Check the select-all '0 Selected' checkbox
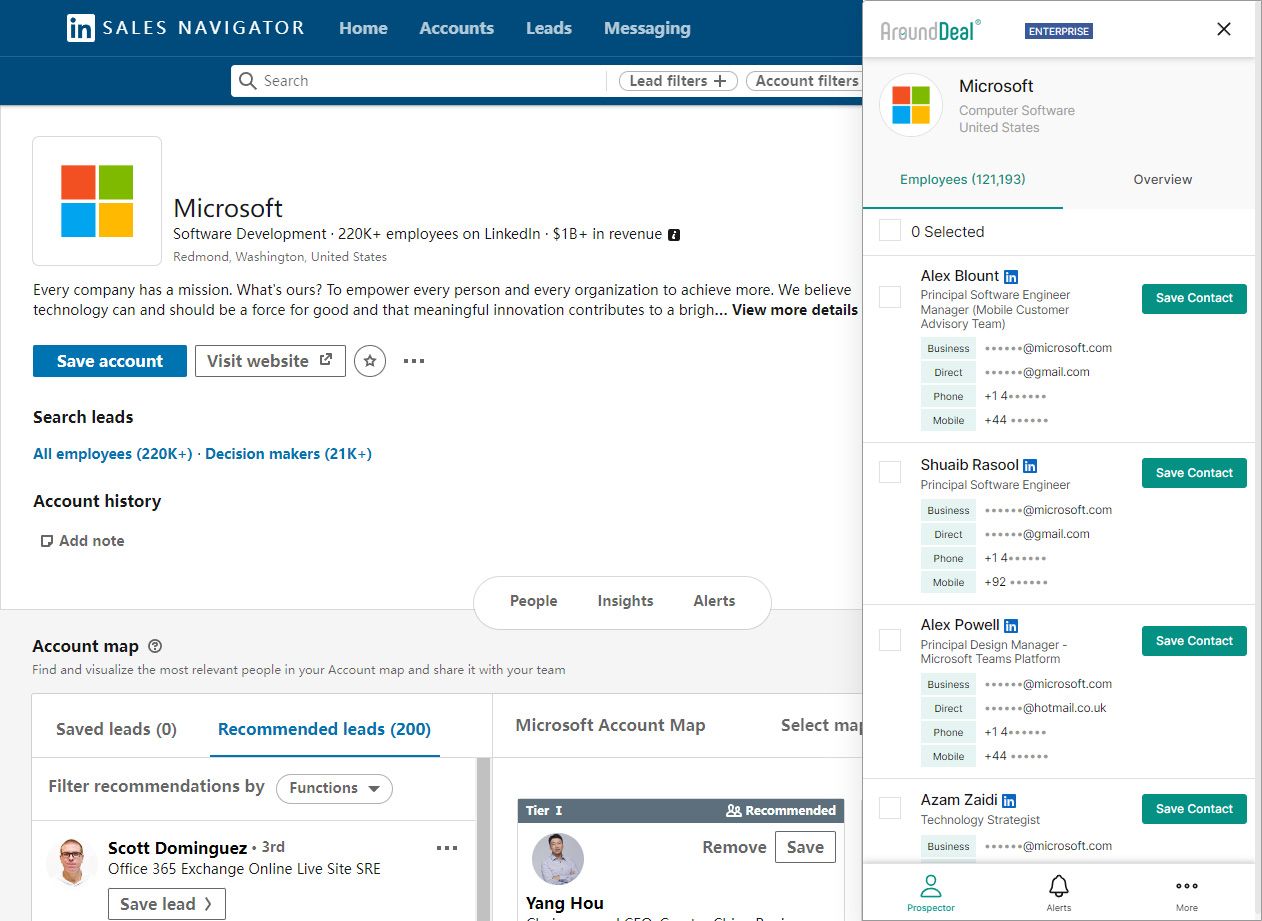Image resolution: width=1262 pixels, height=921 pixels. [890, 231]
